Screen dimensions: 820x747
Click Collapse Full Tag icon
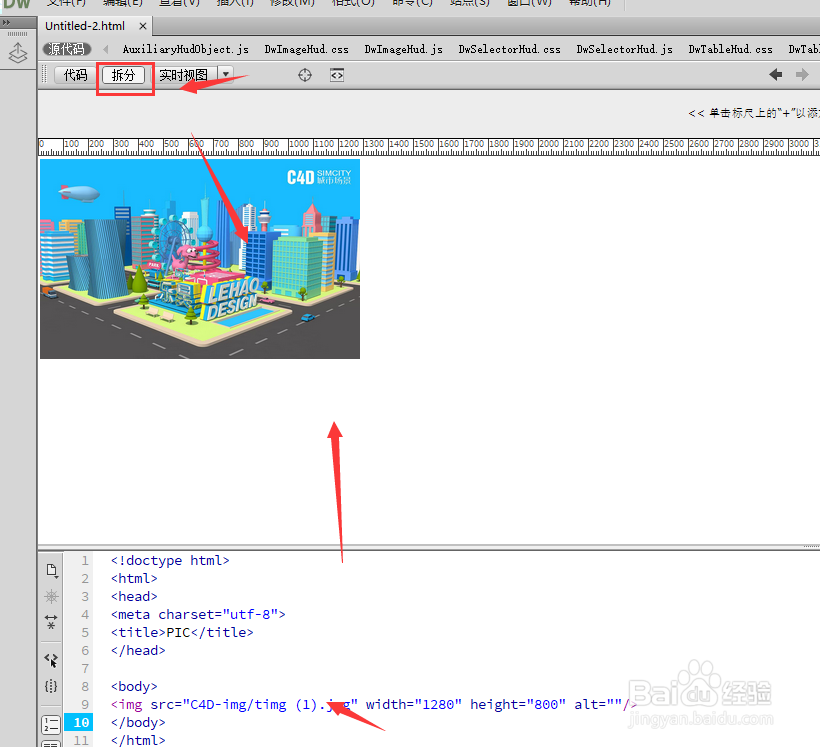51,621
